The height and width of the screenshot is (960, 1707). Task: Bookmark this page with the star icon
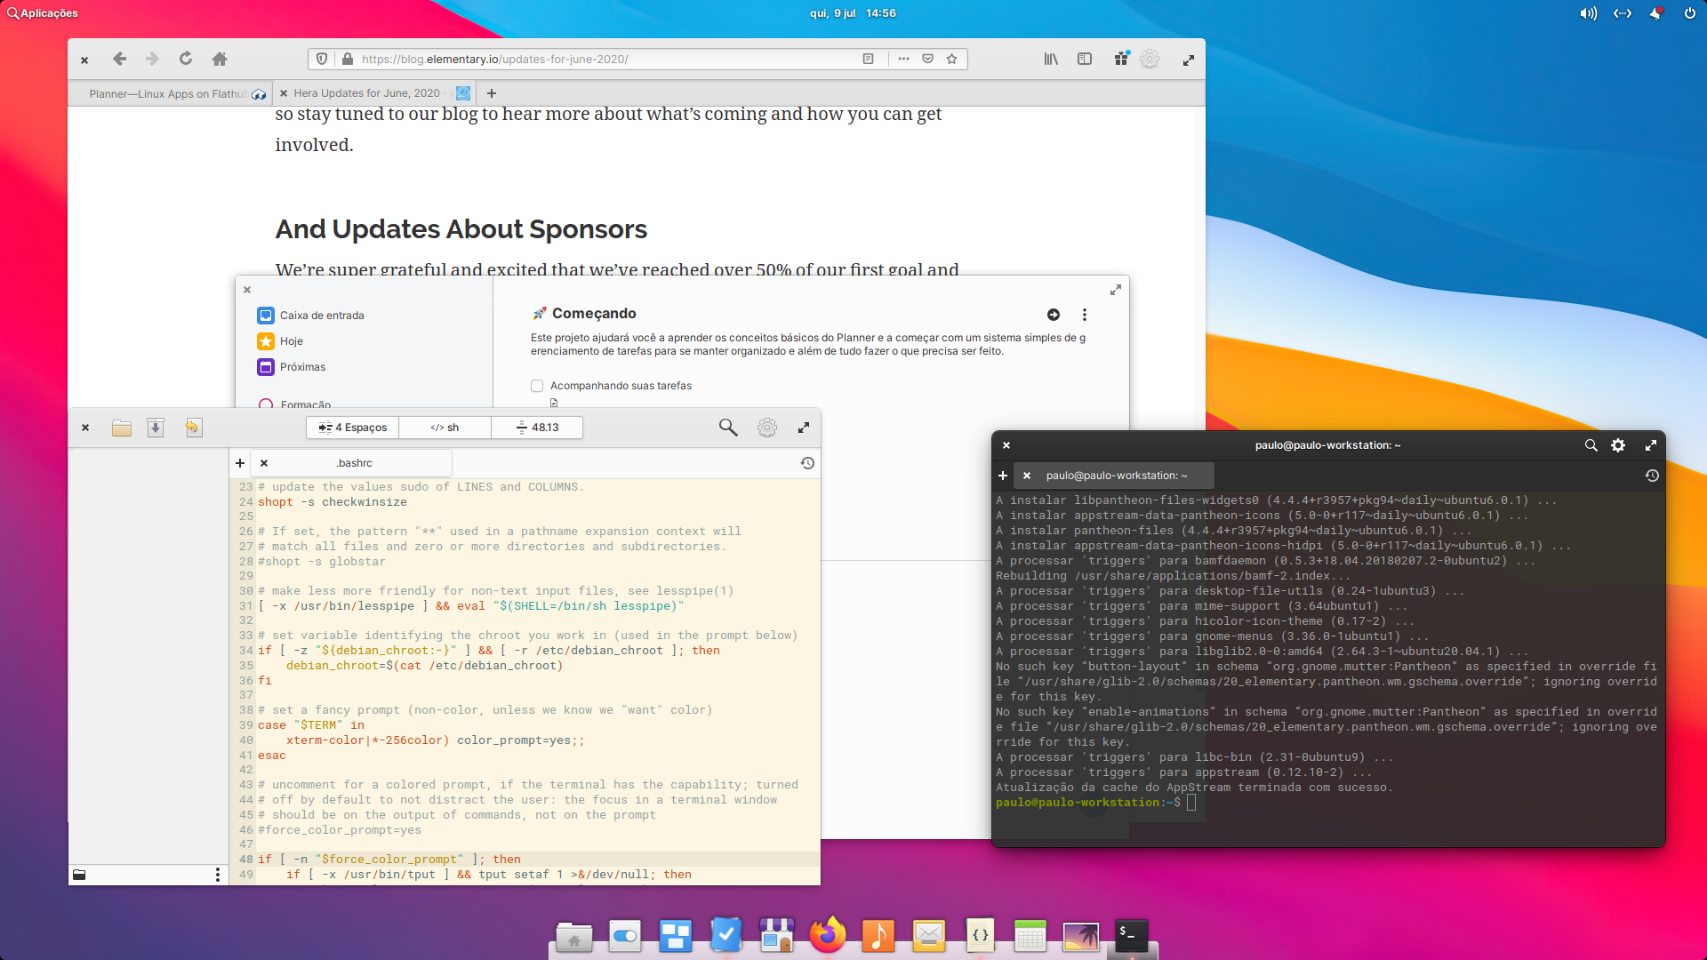[x=952, y=59]
